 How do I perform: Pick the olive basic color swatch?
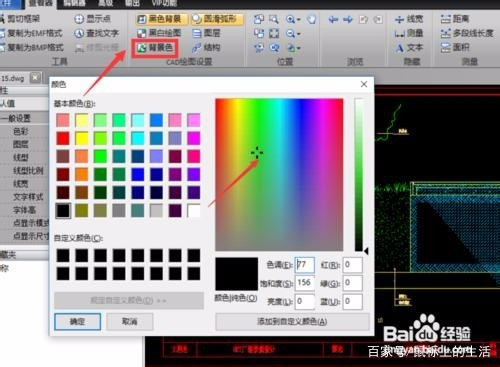(82, 210)
